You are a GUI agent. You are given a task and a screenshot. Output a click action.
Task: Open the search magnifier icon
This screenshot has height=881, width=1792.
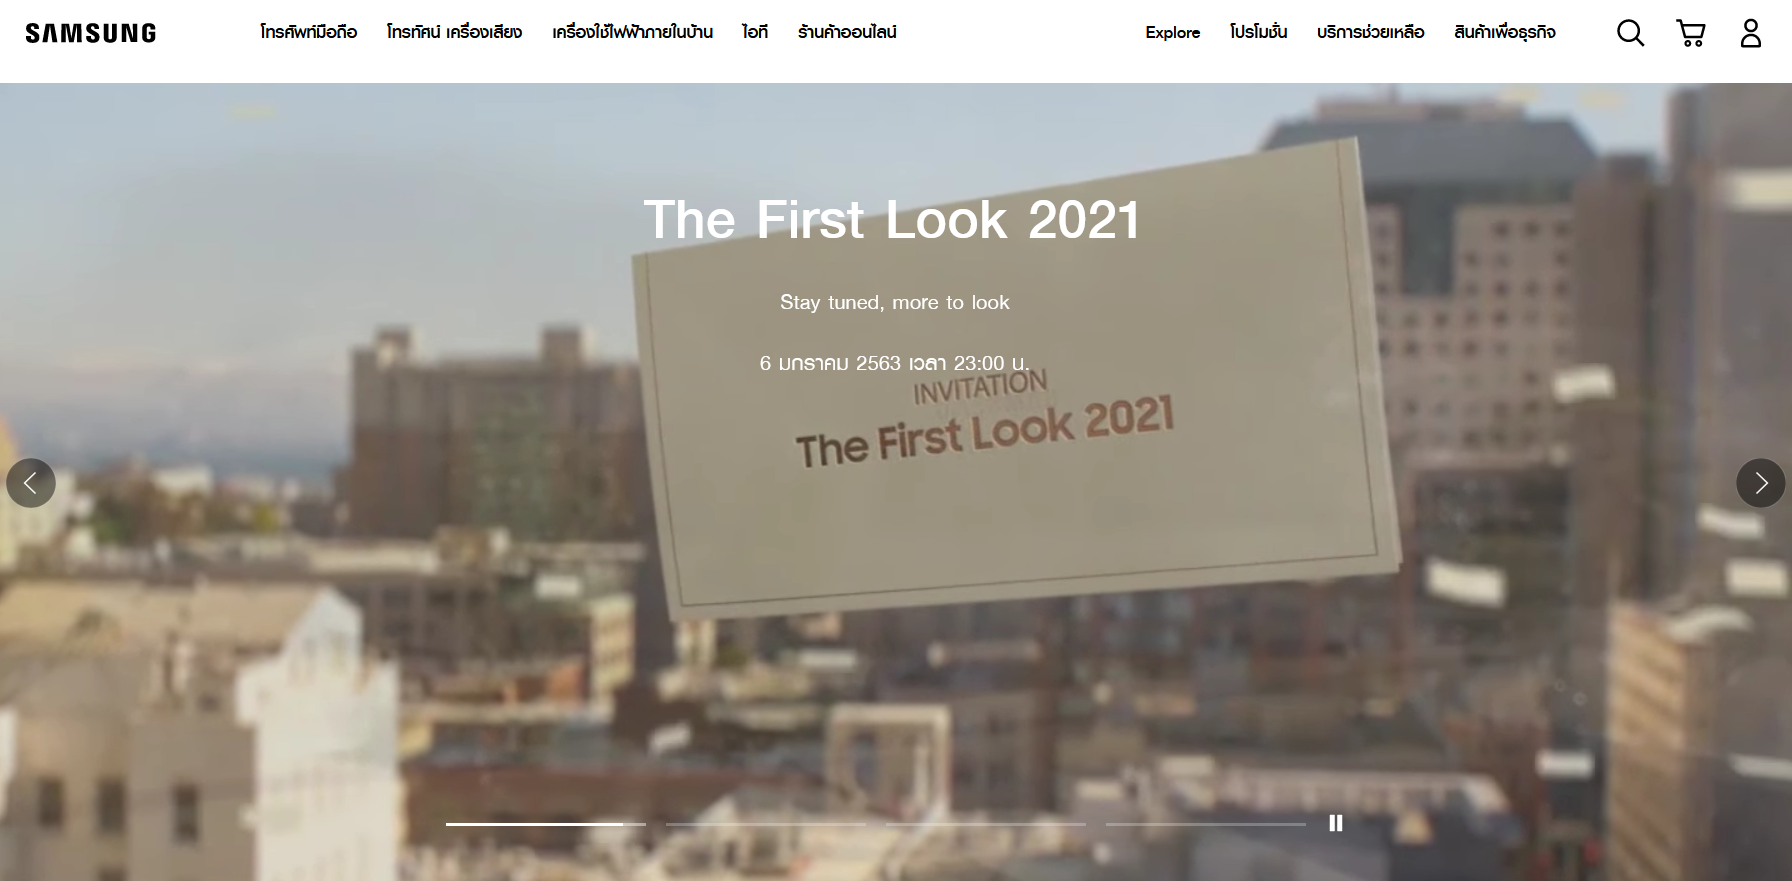[1630, 33]
